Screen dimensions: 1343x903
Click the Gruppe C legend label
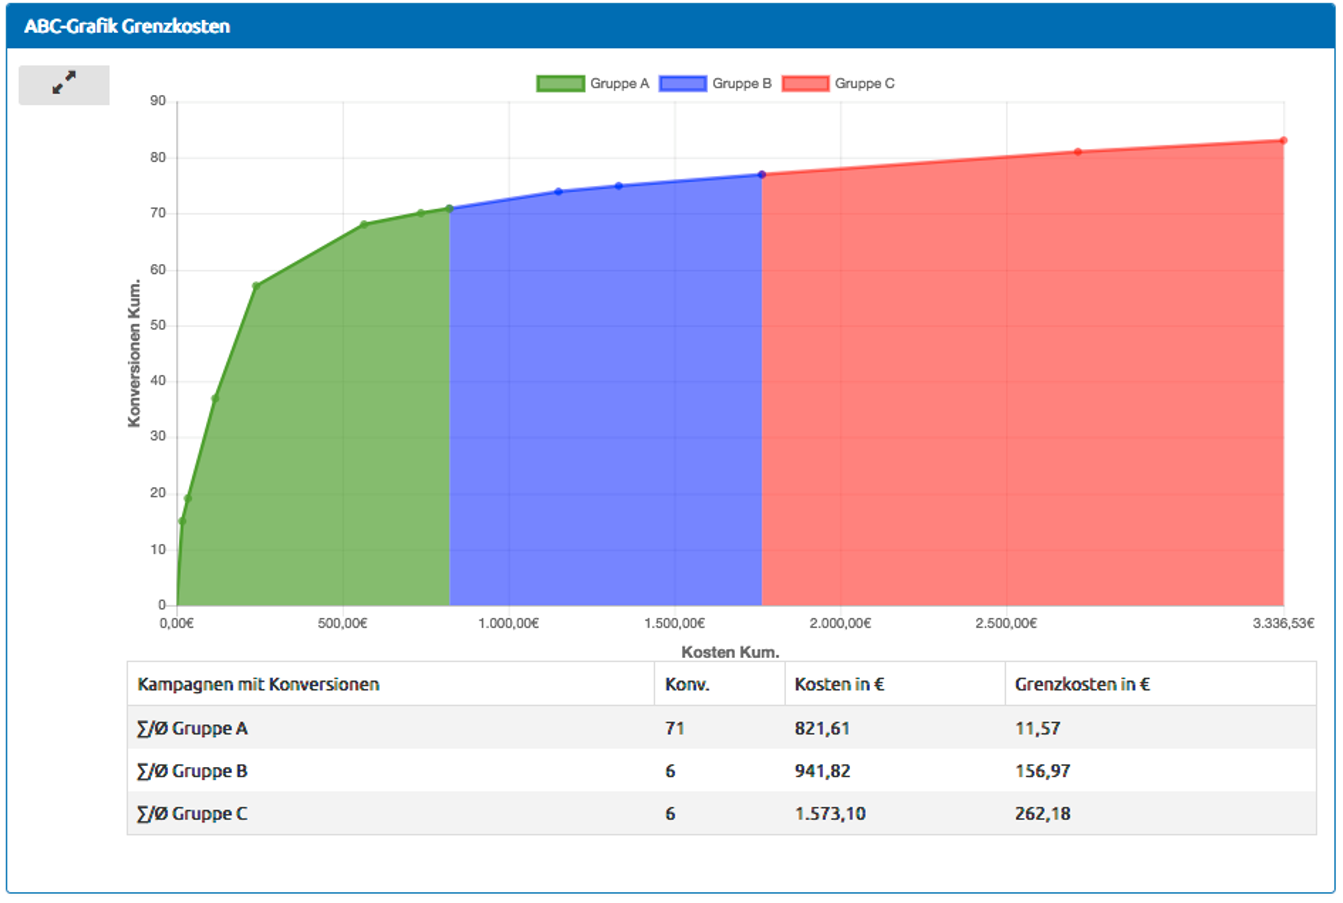(x=865, y=84)
